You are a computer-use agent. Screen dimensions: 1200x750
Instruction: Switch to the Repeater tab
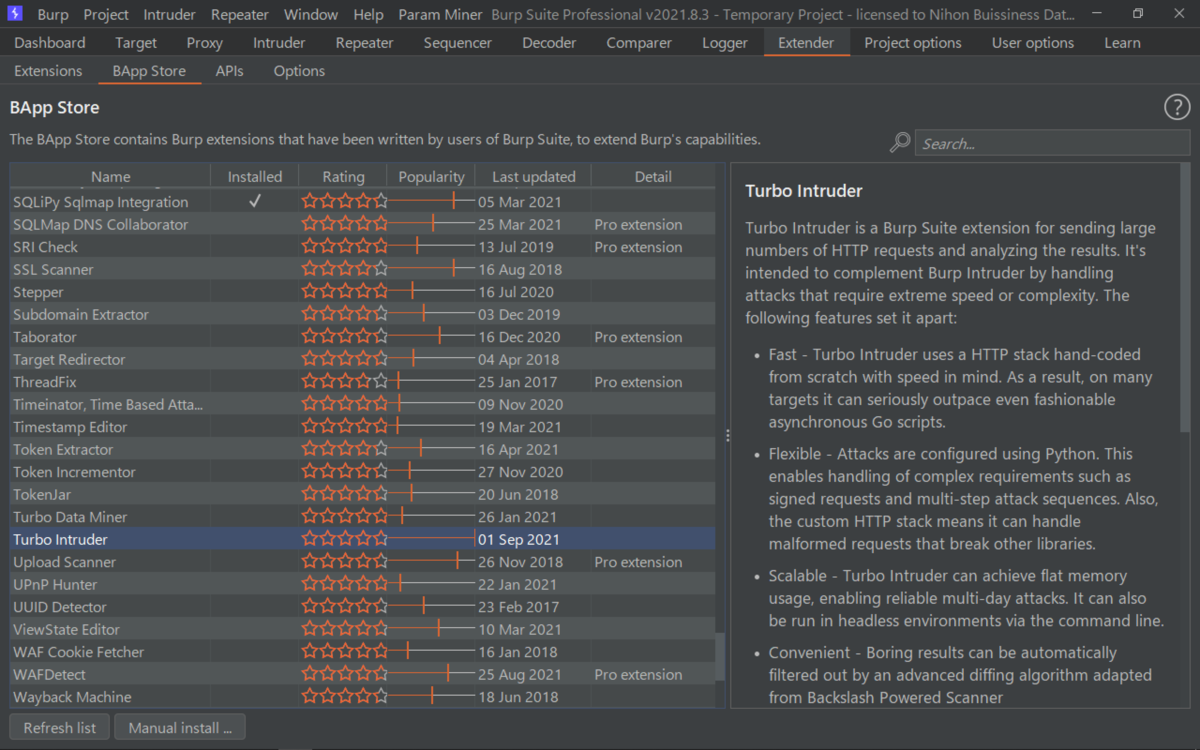[x=365, y=43]
